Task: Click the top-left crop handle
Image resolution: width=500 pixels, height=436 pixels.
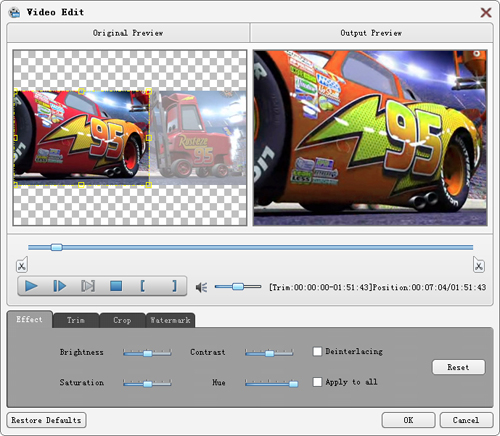Action: click(15, 91)
